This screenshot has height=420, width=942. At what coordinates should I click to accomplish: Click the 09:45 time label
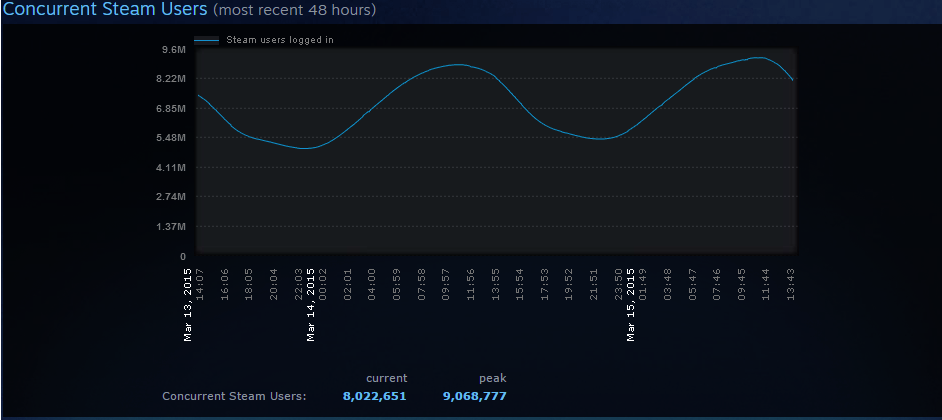click(741, 284)
